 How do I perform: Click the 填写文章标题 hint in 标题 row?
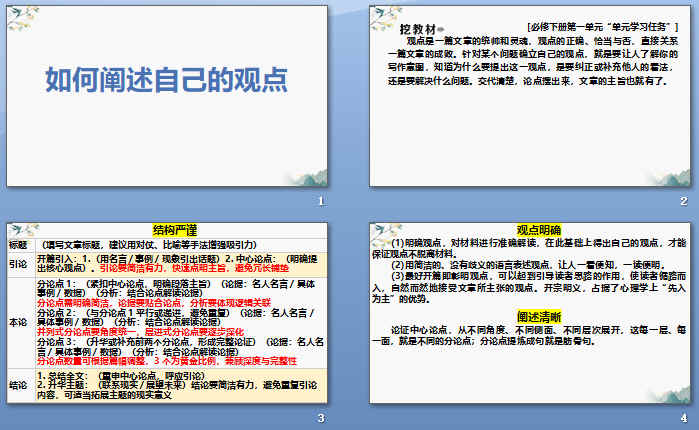(x=149, y=245)
